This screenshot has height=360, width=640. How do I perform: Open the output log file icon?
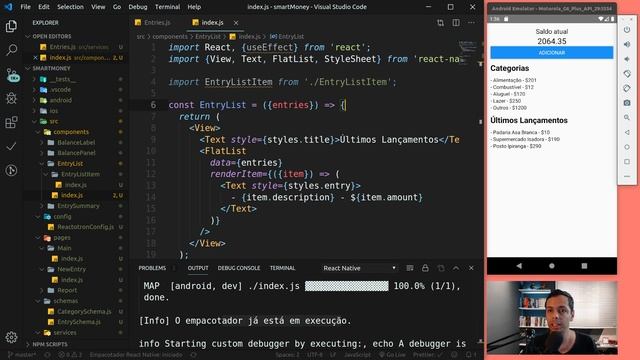[441, 268]
